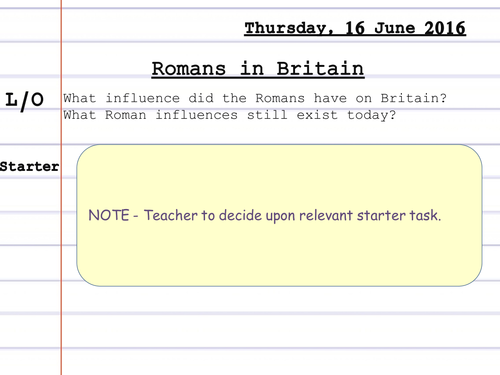This screenshot has height=375, width=500.
Task: Select the line 'What Roman influences still exist today?'
Action: [x=230, y=115]
